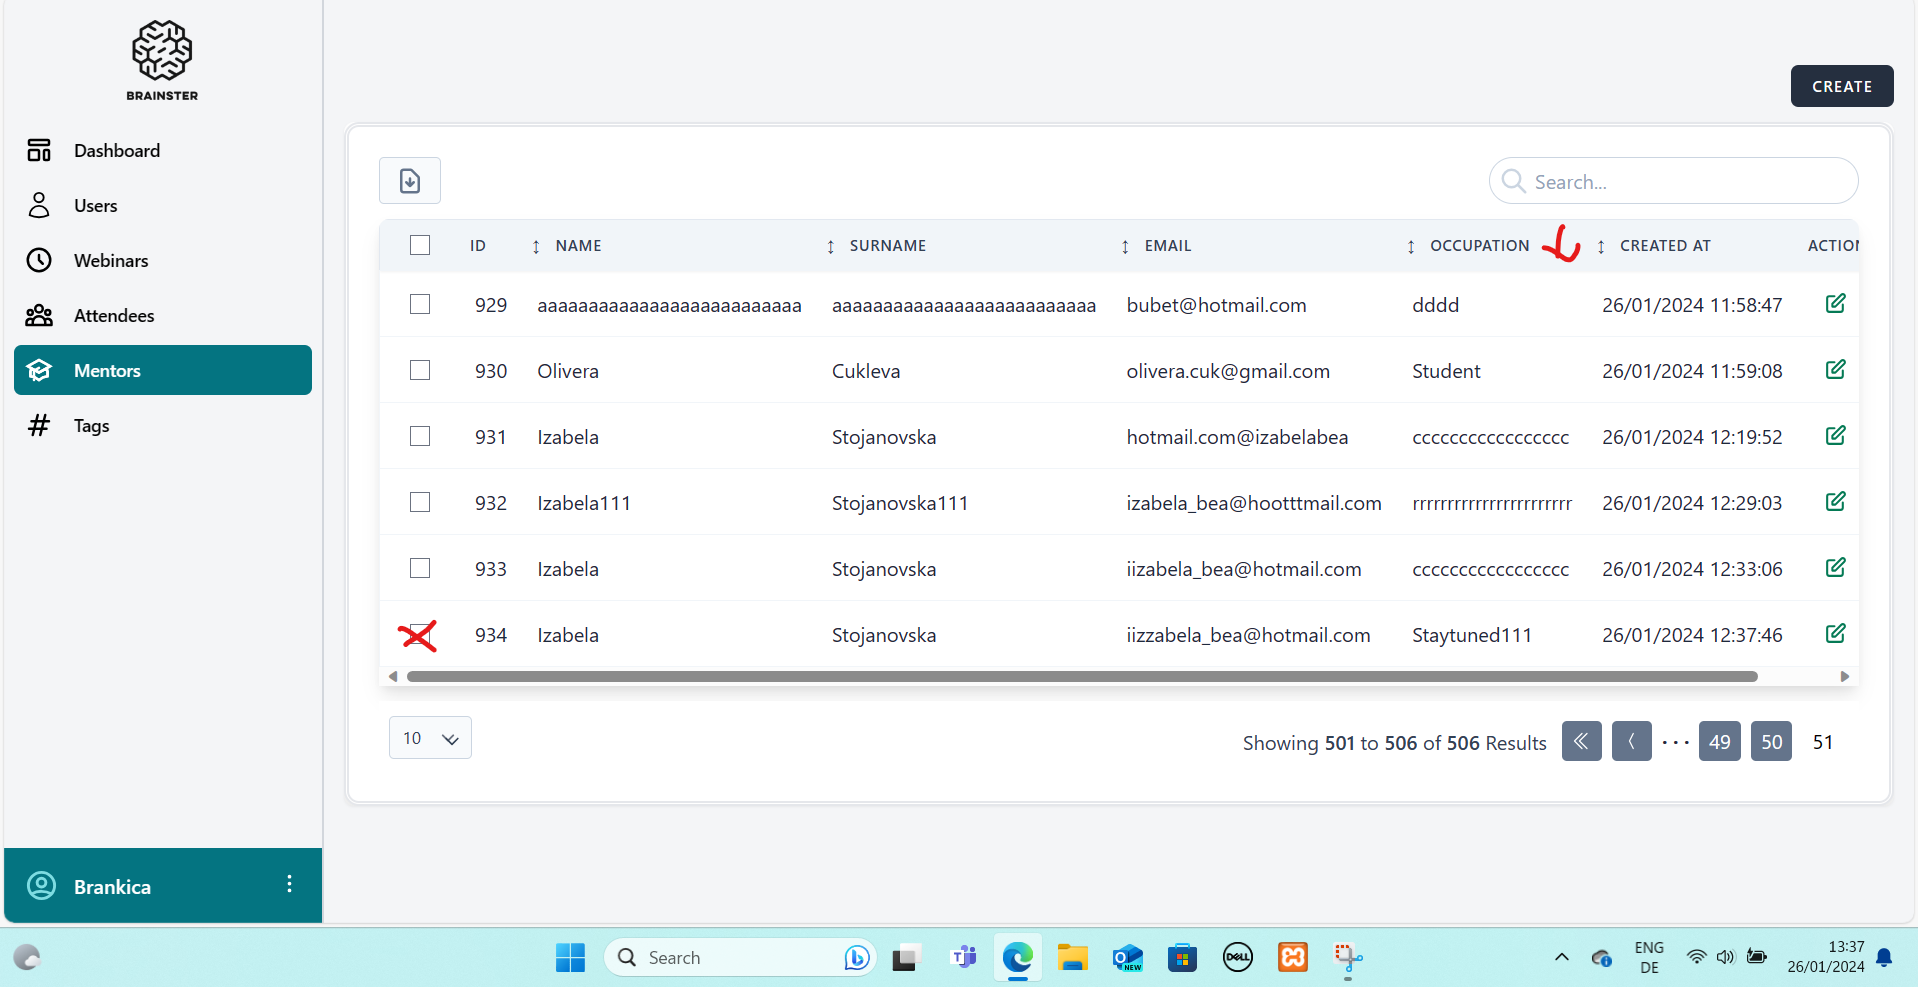Click the CREATE button
This screenshot has height=987, width=1918.
tap(1841, 86)
